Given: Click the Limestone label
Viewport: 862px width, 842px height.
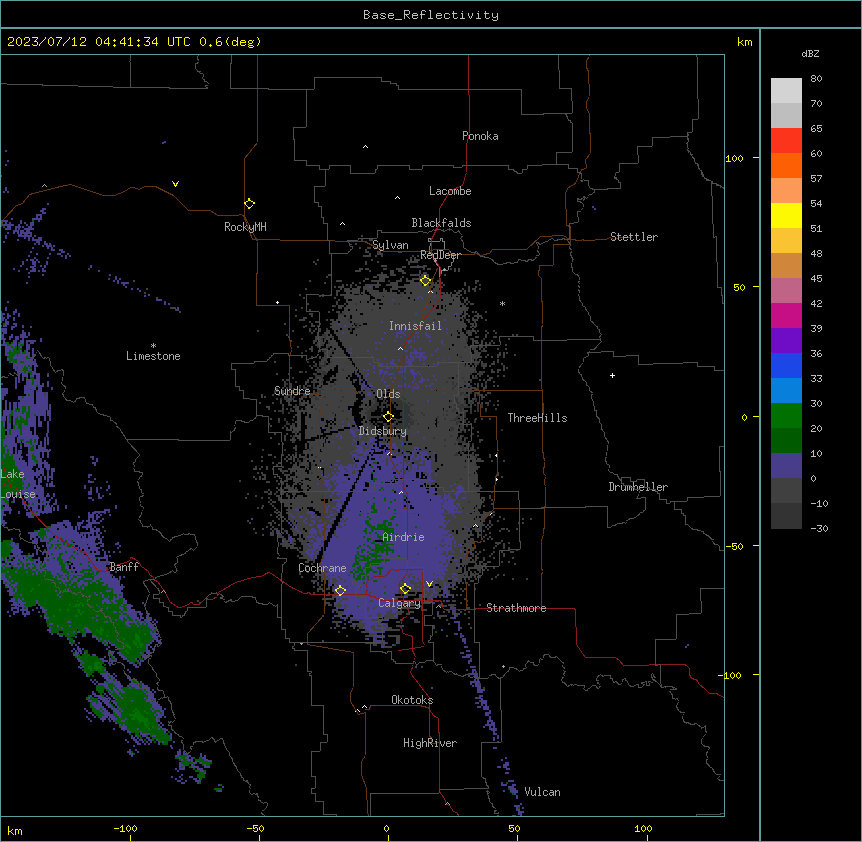Looking at the screenshot, I should click(x=153, y=356).
